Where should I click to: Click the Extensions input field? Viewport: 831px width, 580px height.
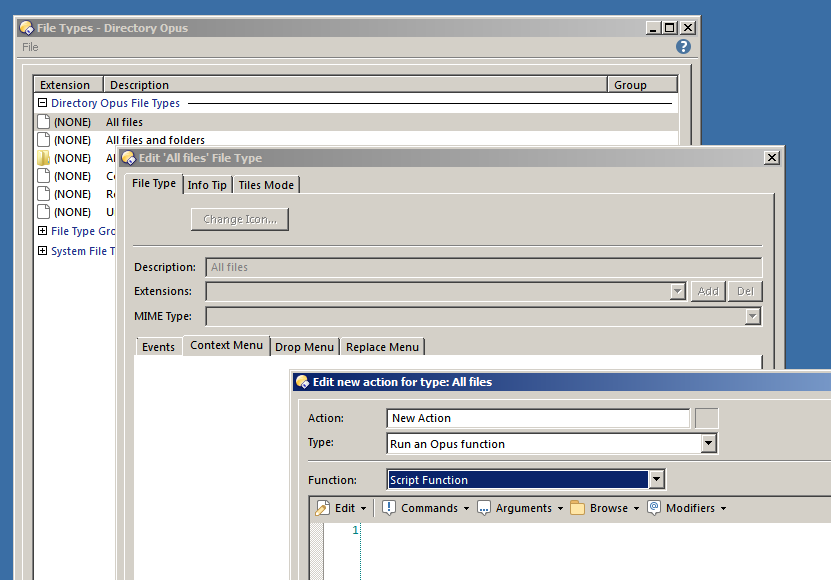point(438,291)
